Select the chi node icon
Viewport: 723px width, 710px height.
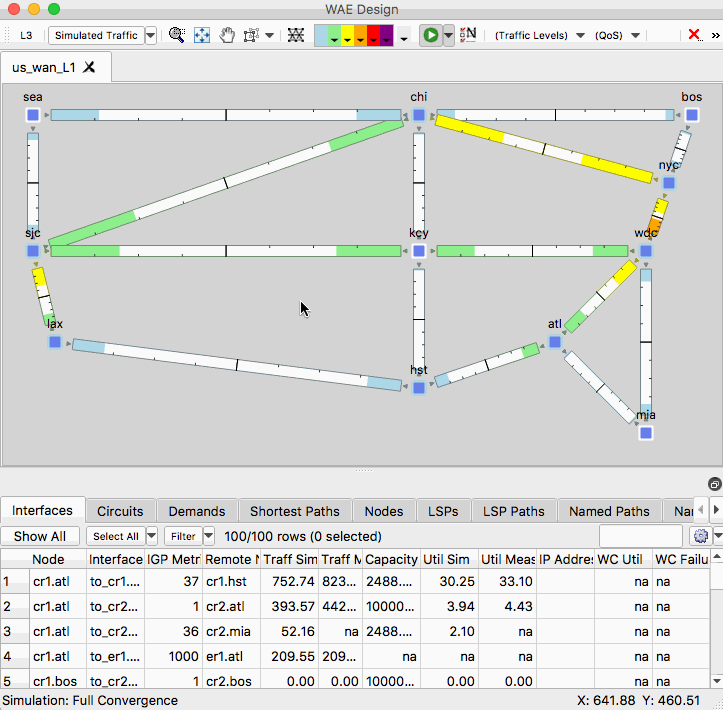pos(419,115)
